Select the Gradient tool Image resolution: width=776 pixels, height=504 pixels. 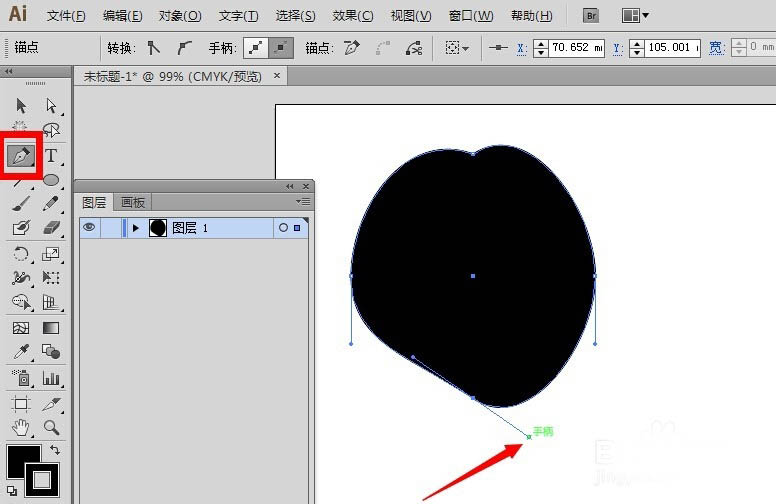pos(51,328)
